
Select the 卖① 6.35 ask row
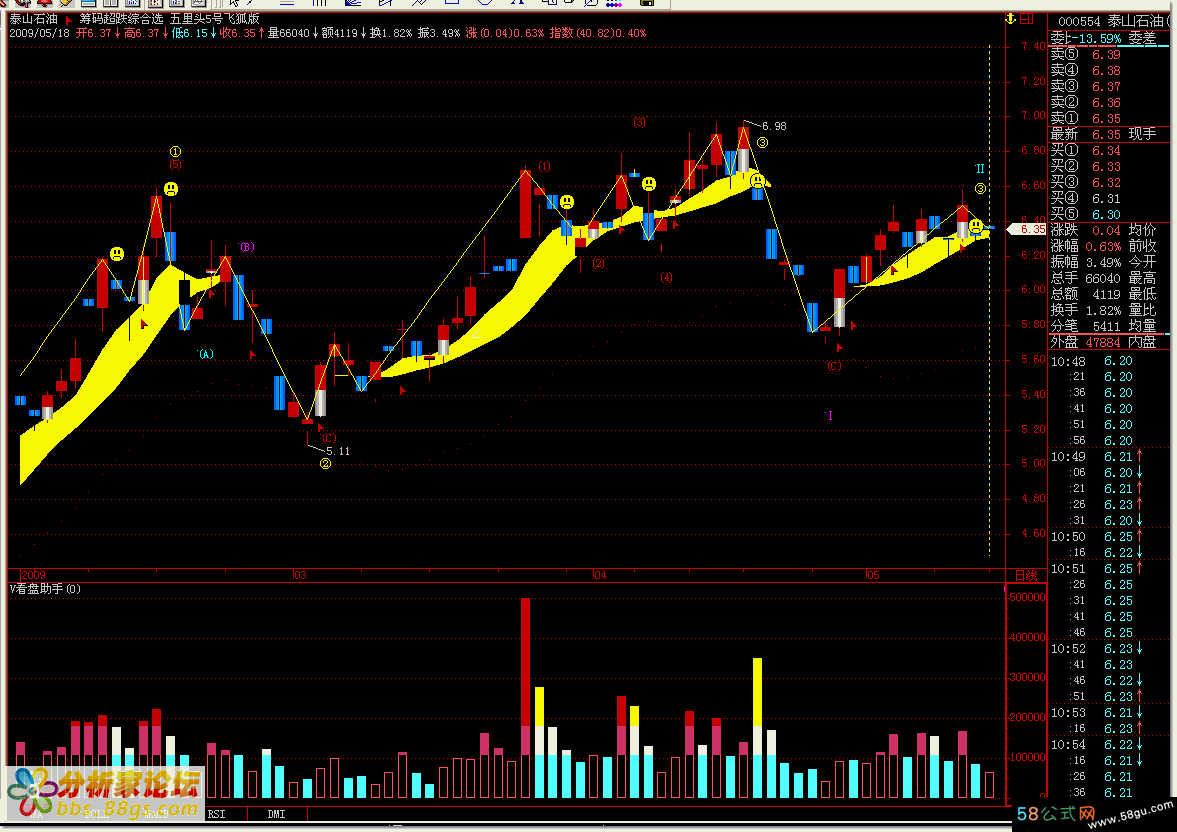[1109, 118]
